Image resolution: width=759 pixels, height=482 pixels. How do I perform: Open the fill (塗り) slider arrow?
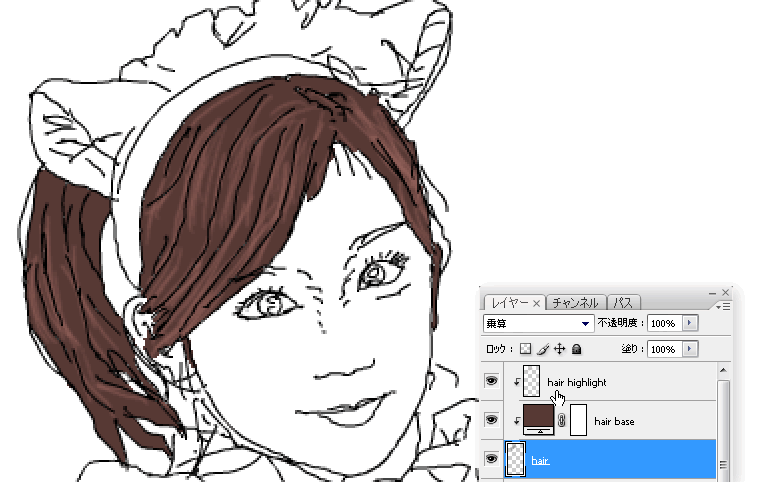coord(690,349)
